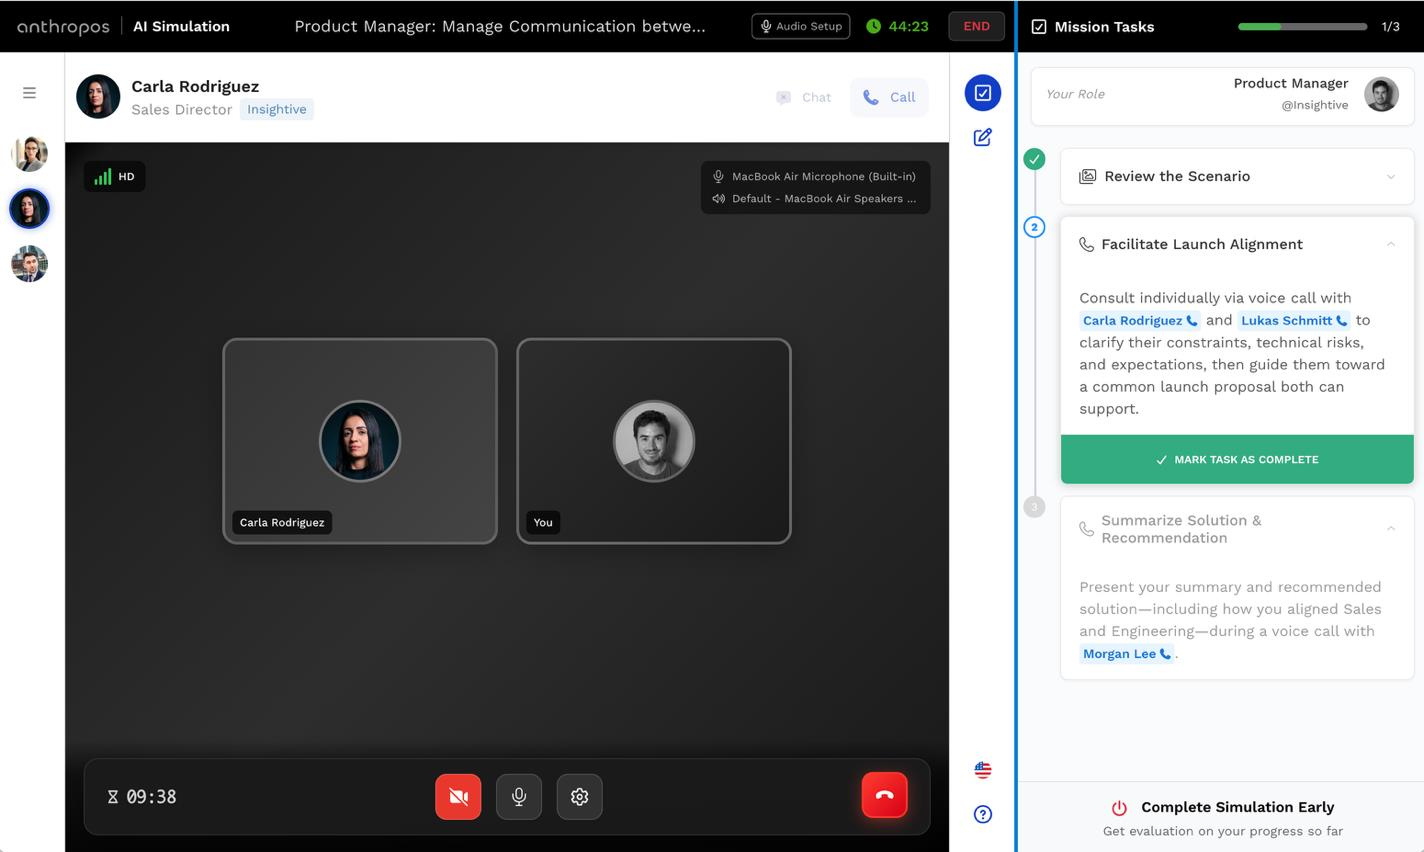Click the Insightive company tag
Screen dimensions: 1424x852
tap(277, 109)
